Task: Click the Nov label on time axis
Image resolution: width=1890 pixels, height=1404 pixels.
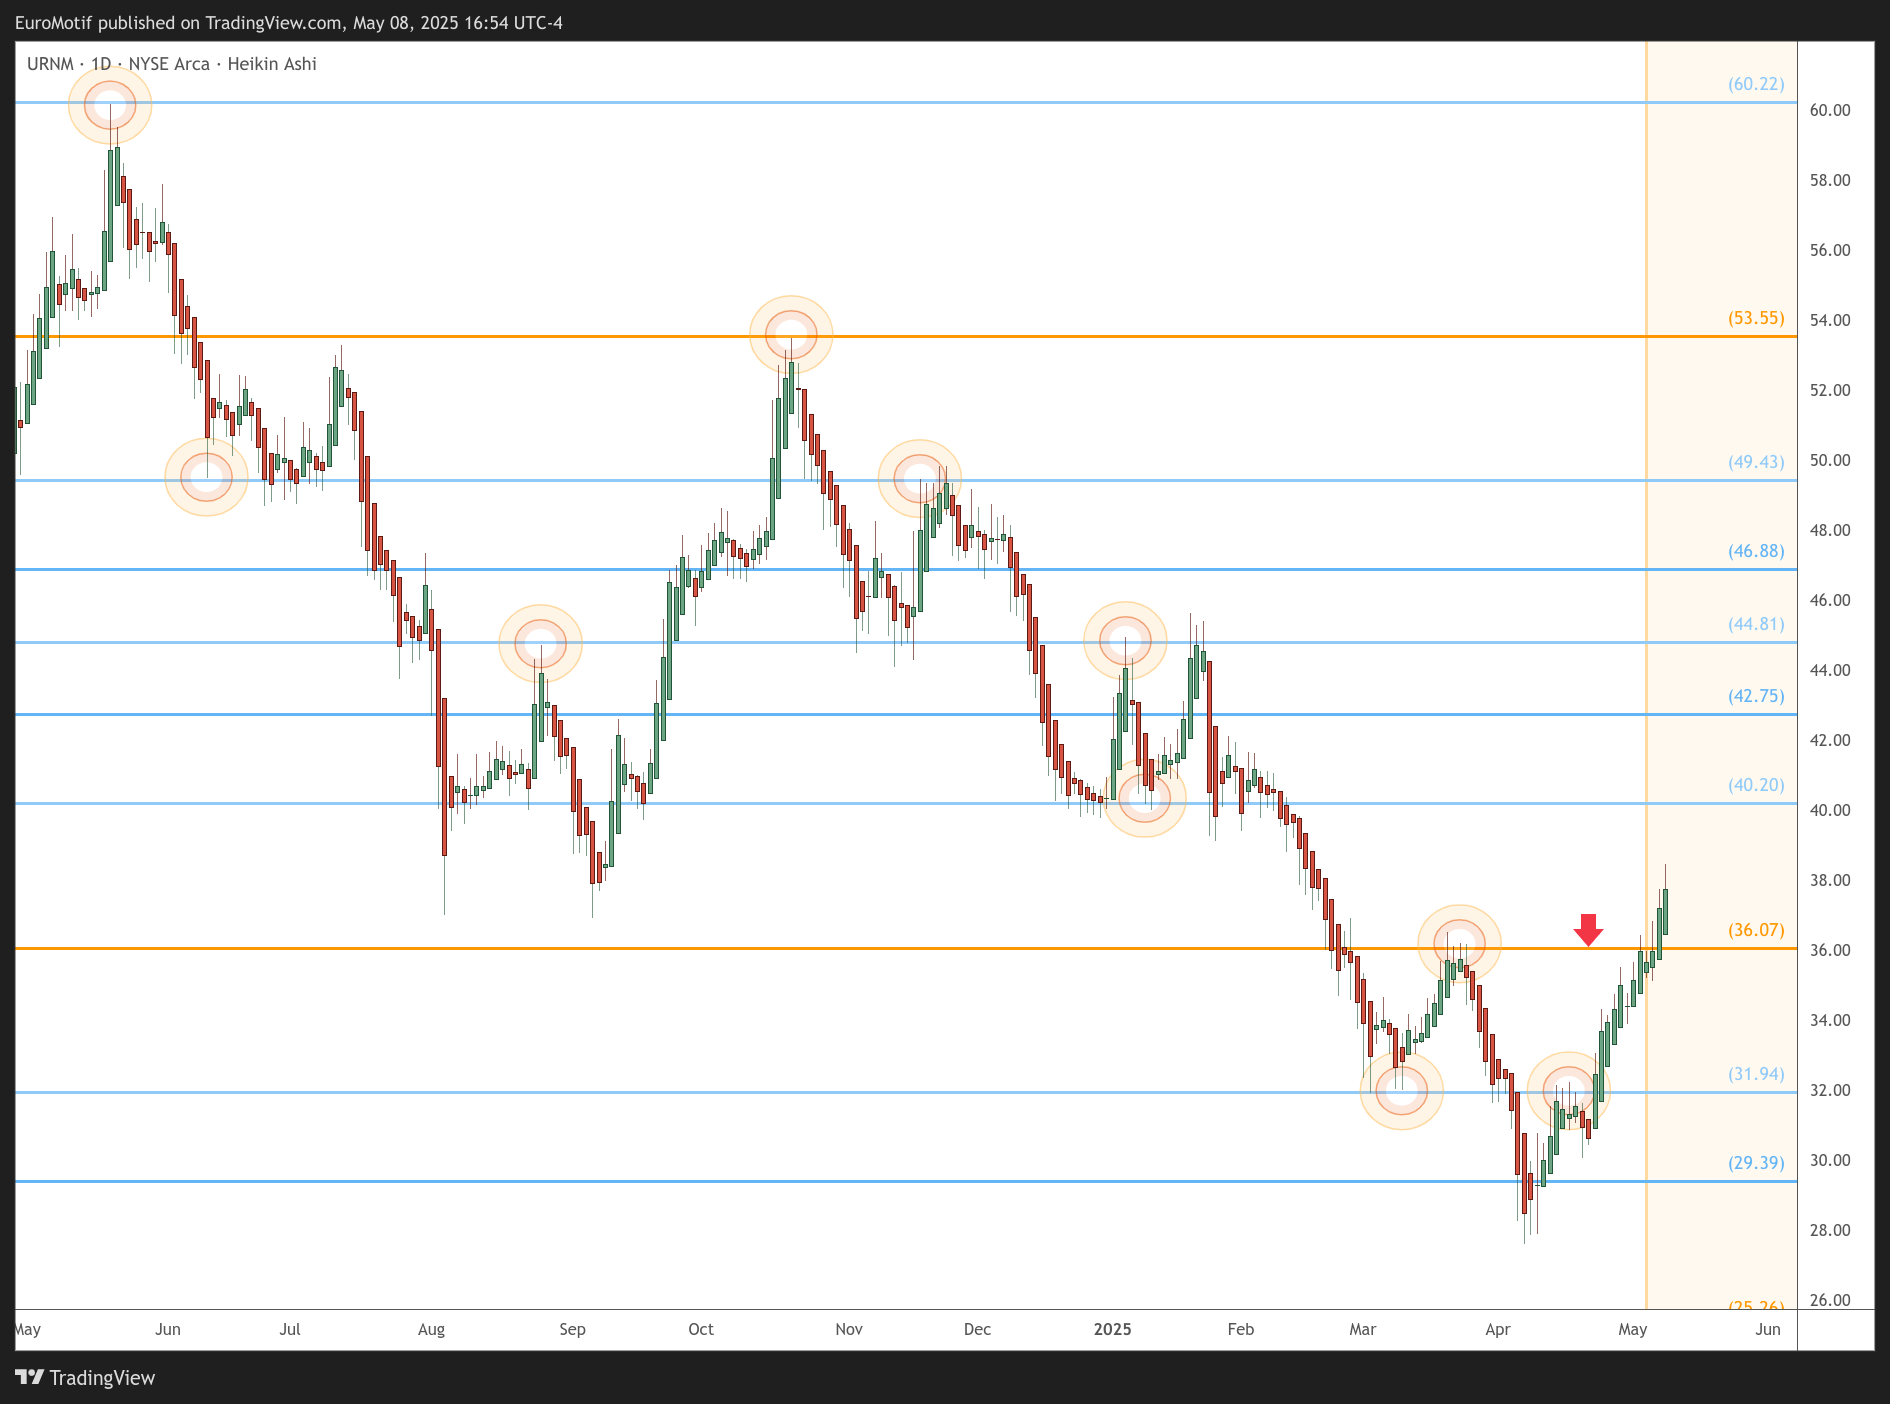Action: tap(849, 1329)
